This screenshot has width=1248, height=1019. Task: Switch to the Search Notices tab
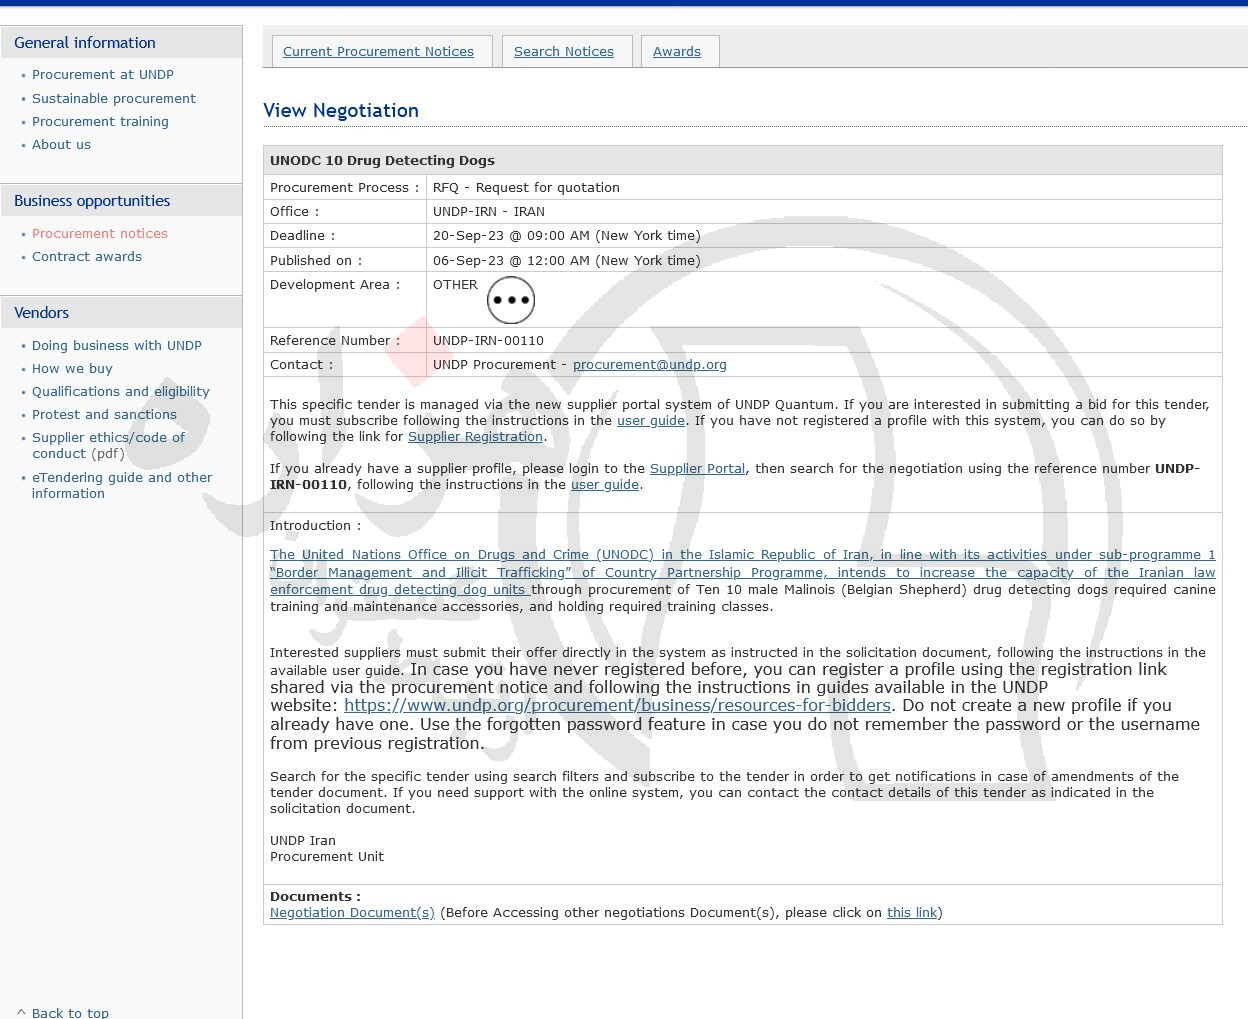tap(563, 52)
